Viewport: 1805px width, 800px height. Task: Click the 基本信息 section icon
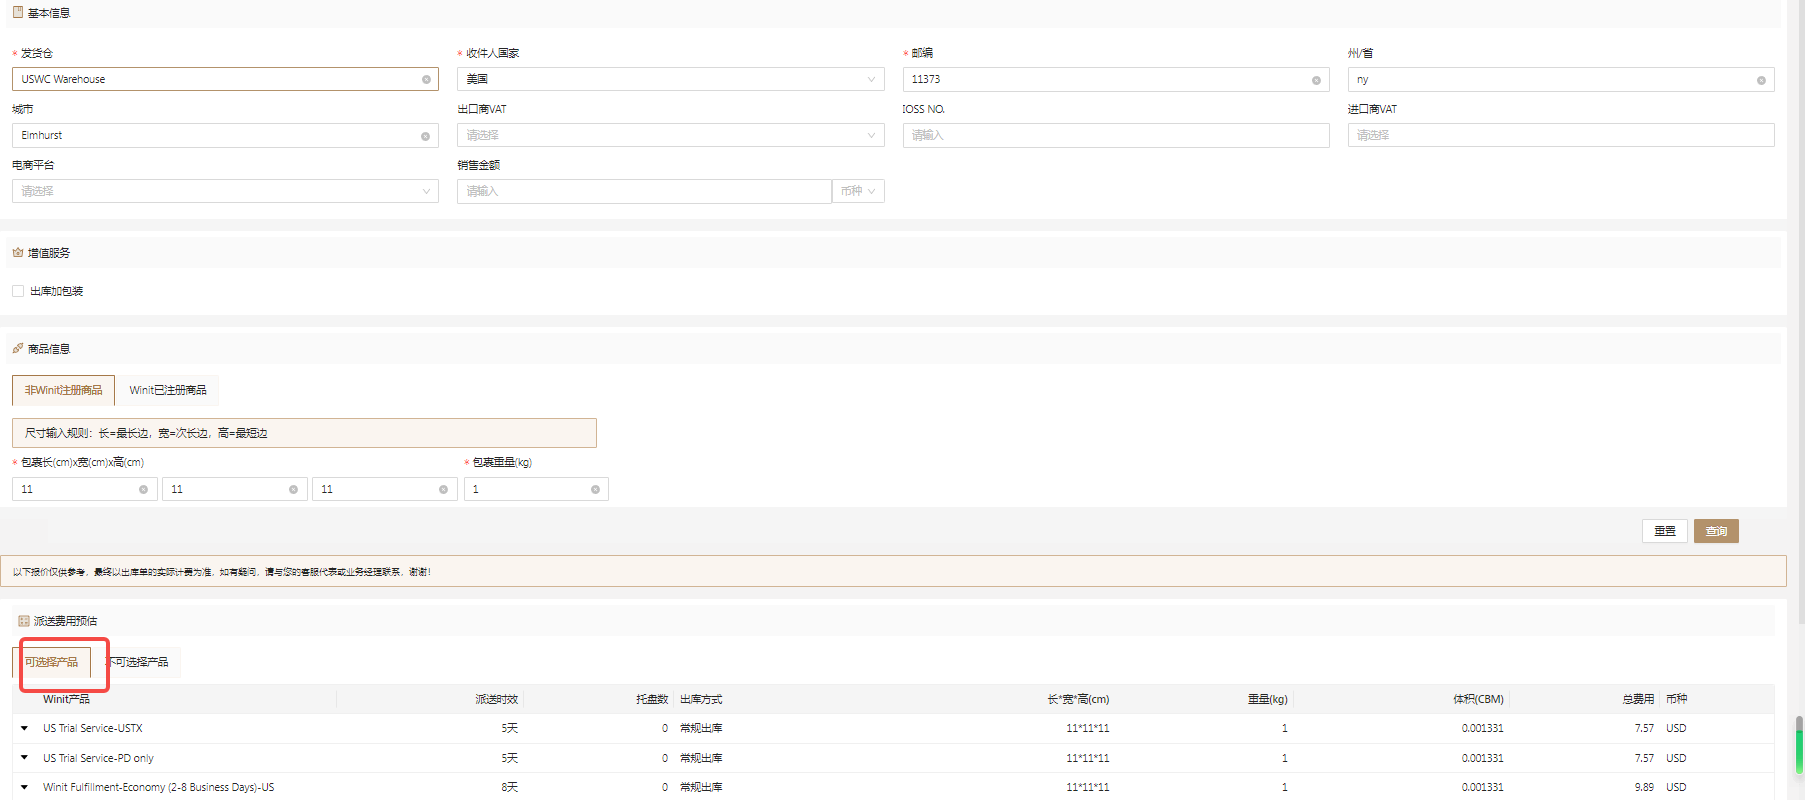click(17, 12)
